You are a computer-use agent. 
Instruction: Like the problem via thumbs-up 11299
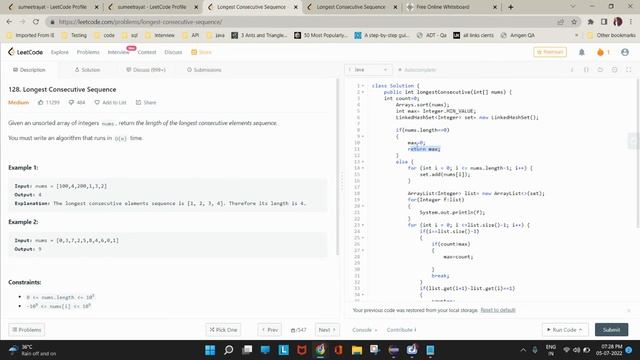coord(40,102)
